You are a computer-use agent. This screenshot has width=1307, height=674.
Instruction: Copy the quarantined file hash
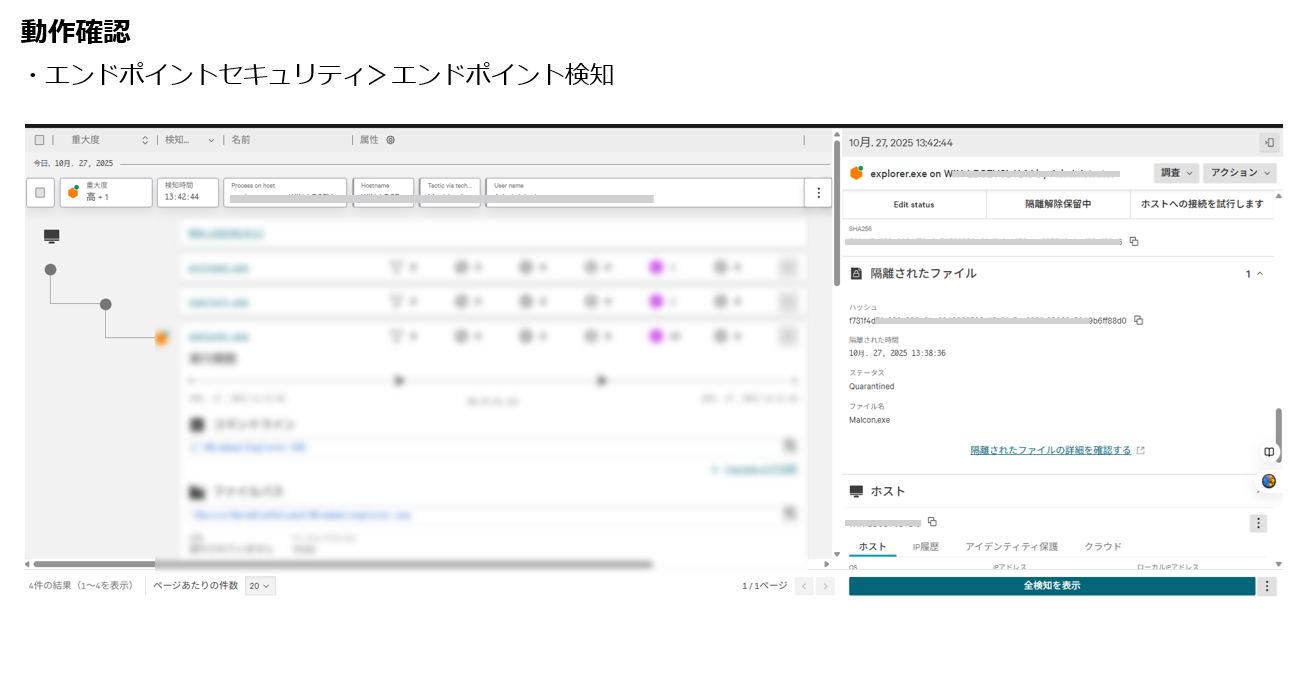(x=1138, y=321)
